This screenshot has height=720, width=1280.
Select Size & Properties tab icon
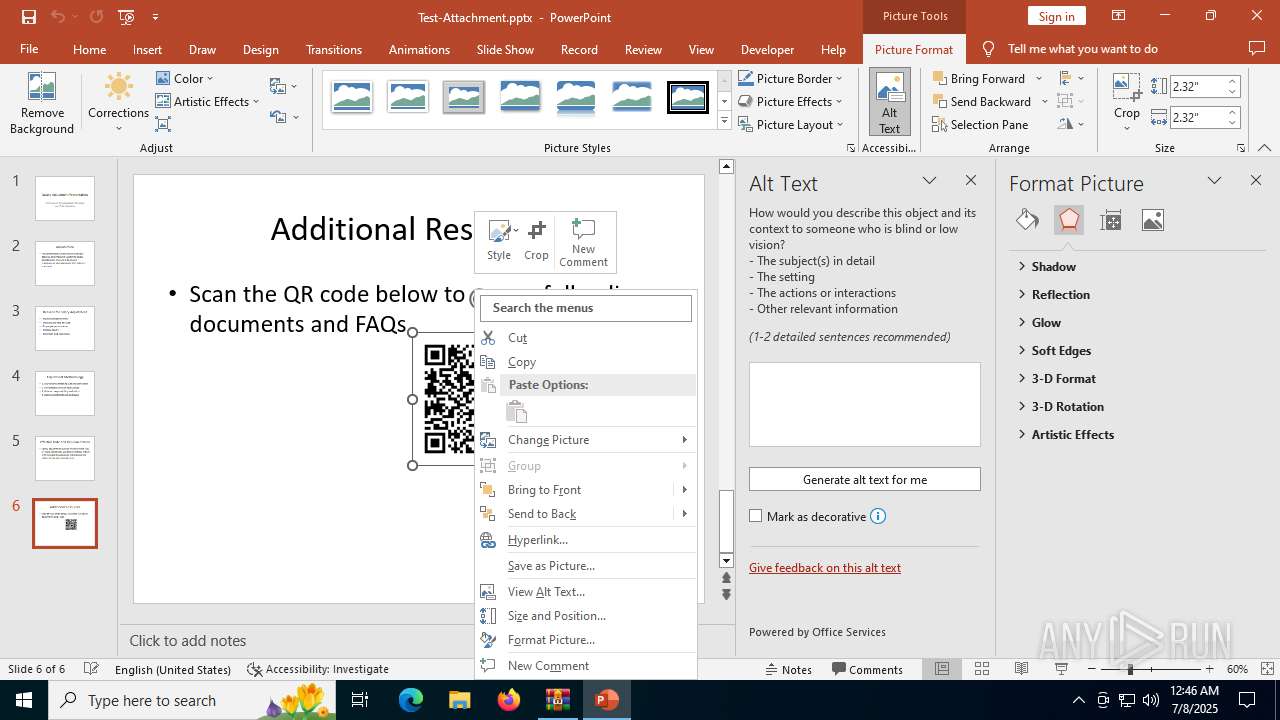1111,220
